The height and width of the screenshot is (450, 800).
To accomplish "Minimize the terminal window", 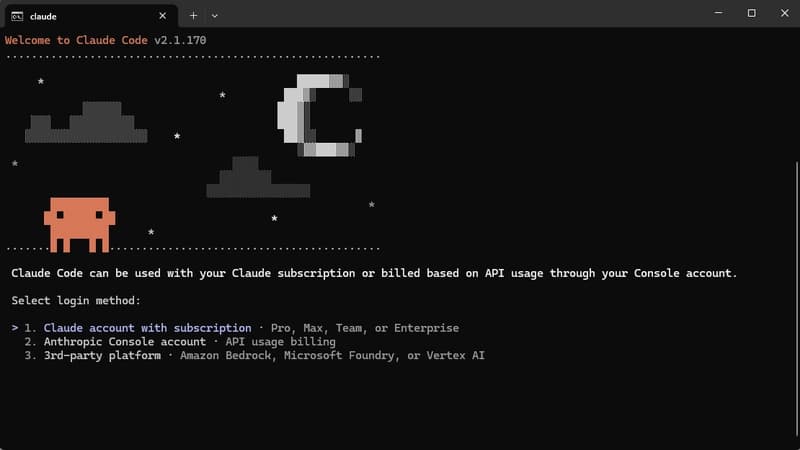I will pyautogui.click(x=718, y=13).
